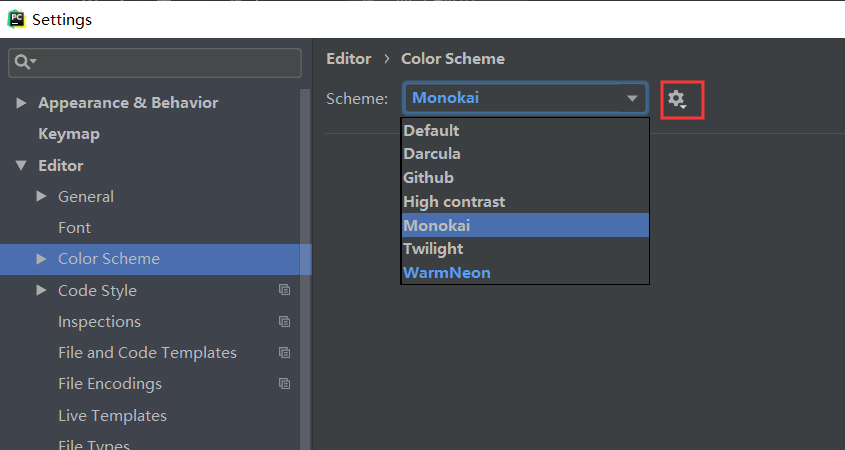
Task: Click the Editor breadcrumb link
Action: [349, 59]
